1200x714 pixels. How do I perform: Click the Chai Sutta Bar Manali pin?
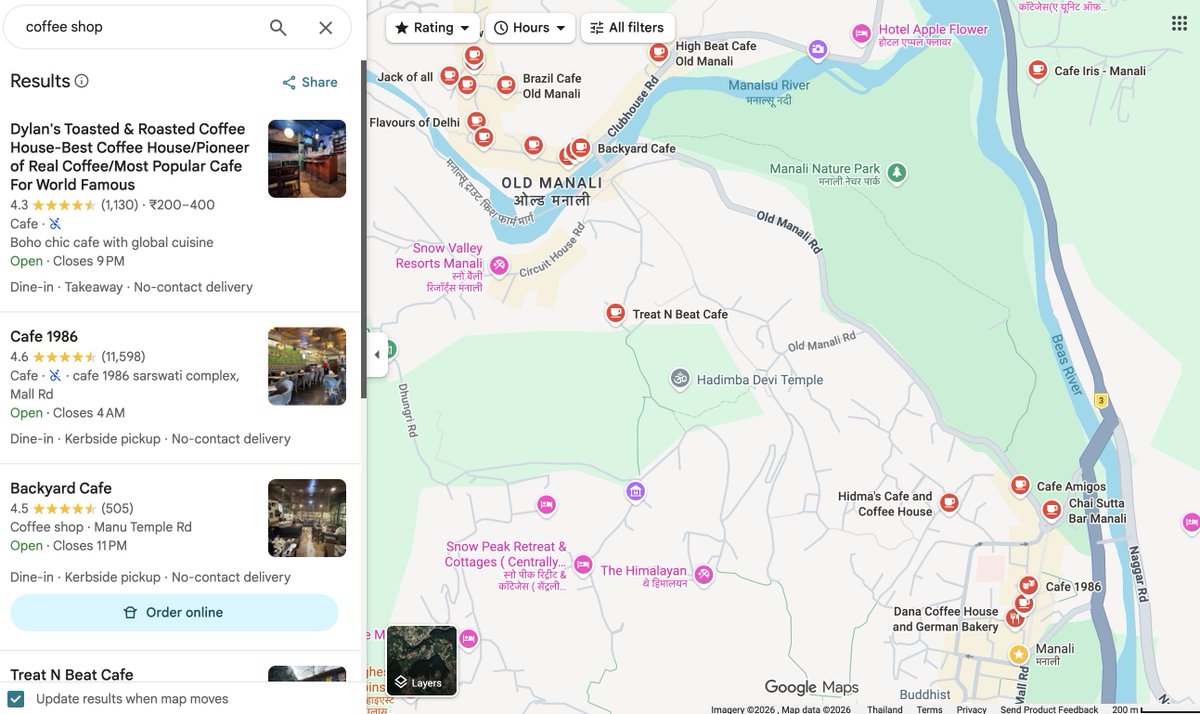coord(1052,509)
